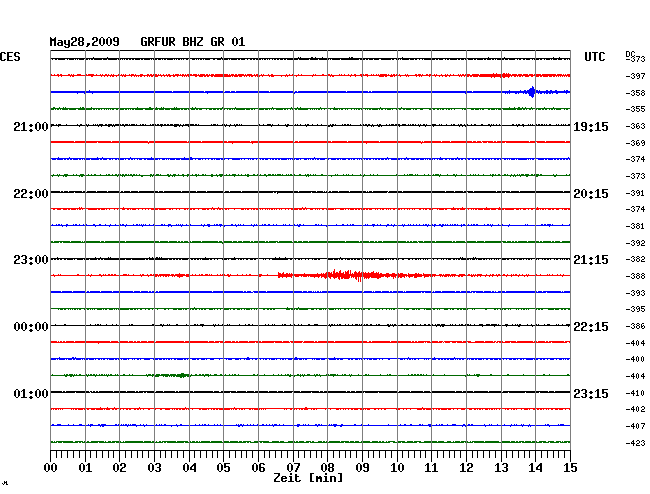Click the 22:15 UTC time label

coord(591,327)
